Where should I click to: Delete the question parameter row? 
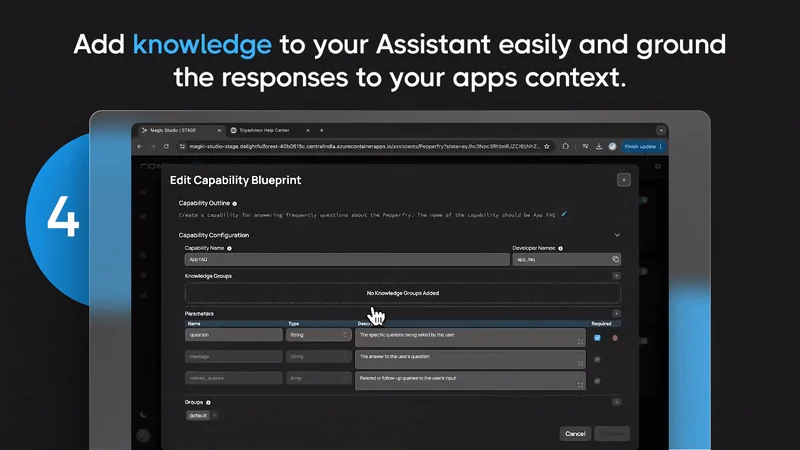click(x=615, y=338)
